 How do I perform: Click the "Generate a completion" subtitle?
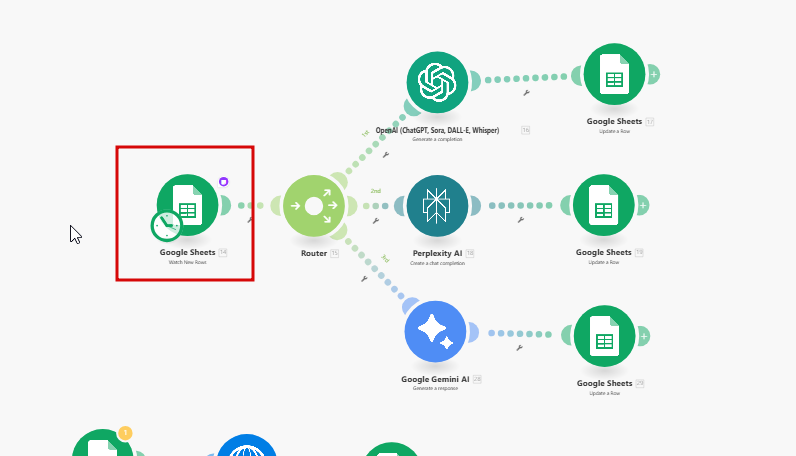[437, 139]
